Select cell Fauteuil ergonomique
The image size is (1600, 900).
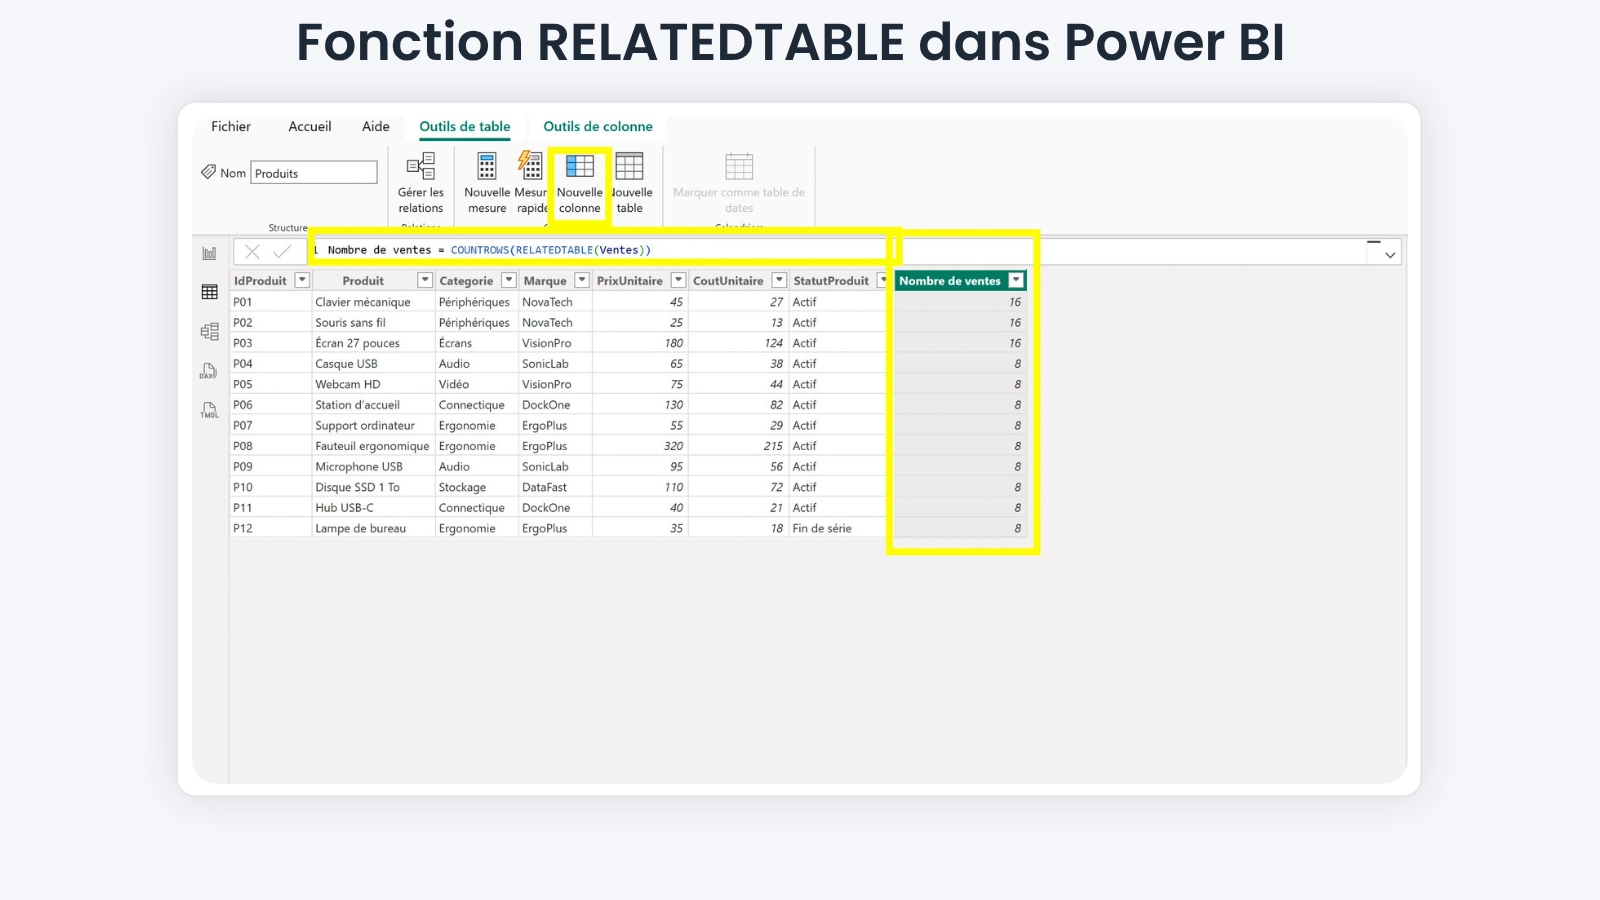coord(372,446)
